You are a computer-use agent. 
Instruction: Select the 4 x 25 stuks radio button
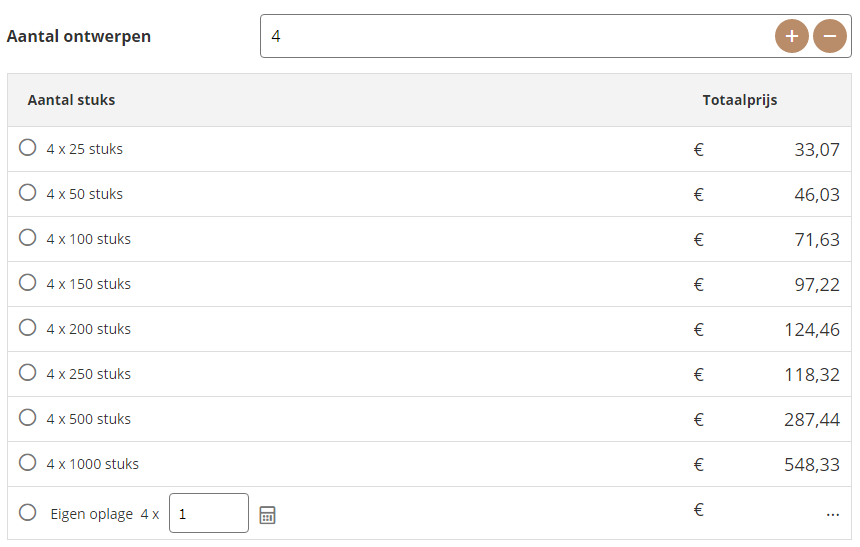[28, 148]
